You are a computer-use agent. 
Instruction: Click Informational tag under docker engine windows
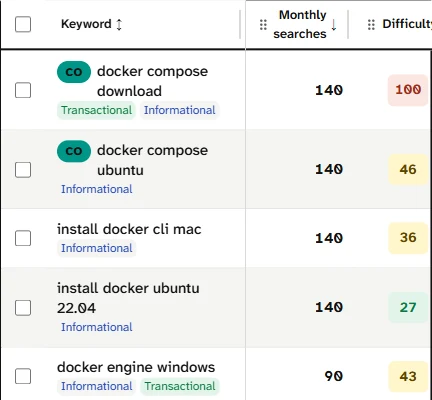pyautogui.click(x=97, y=386)
